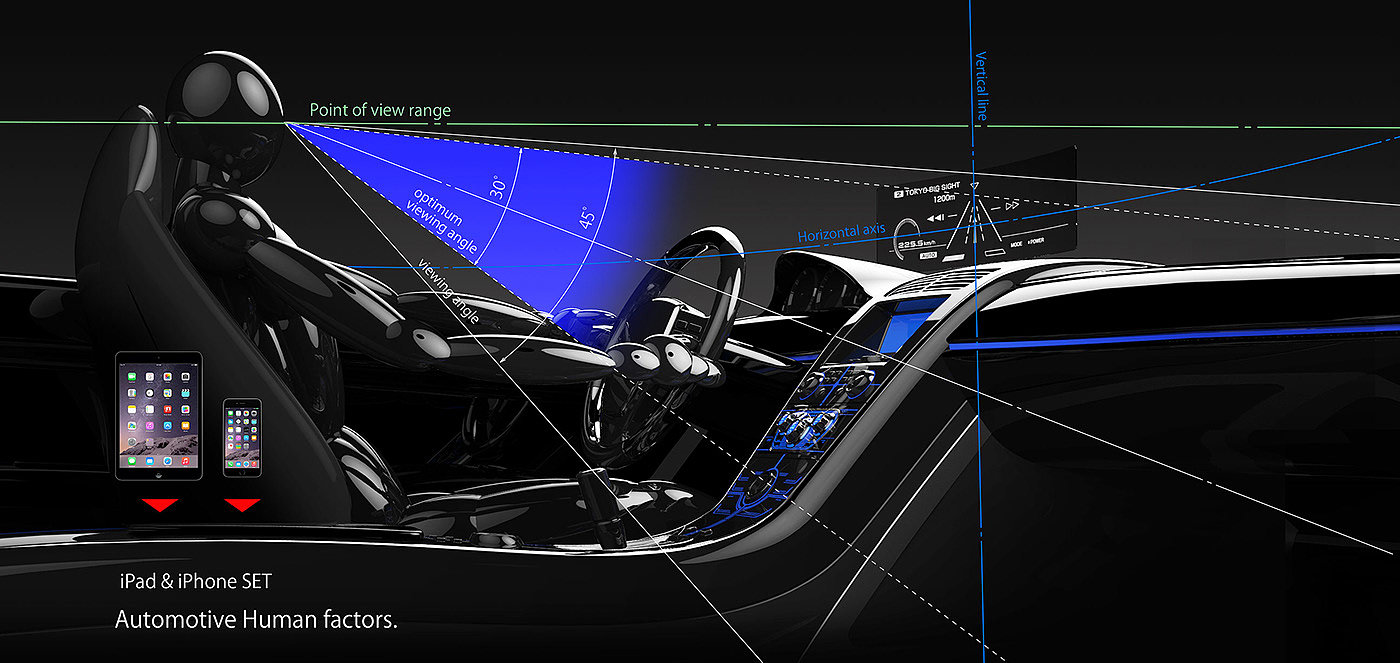Toggle AUTO mode on the HUD

929,255
